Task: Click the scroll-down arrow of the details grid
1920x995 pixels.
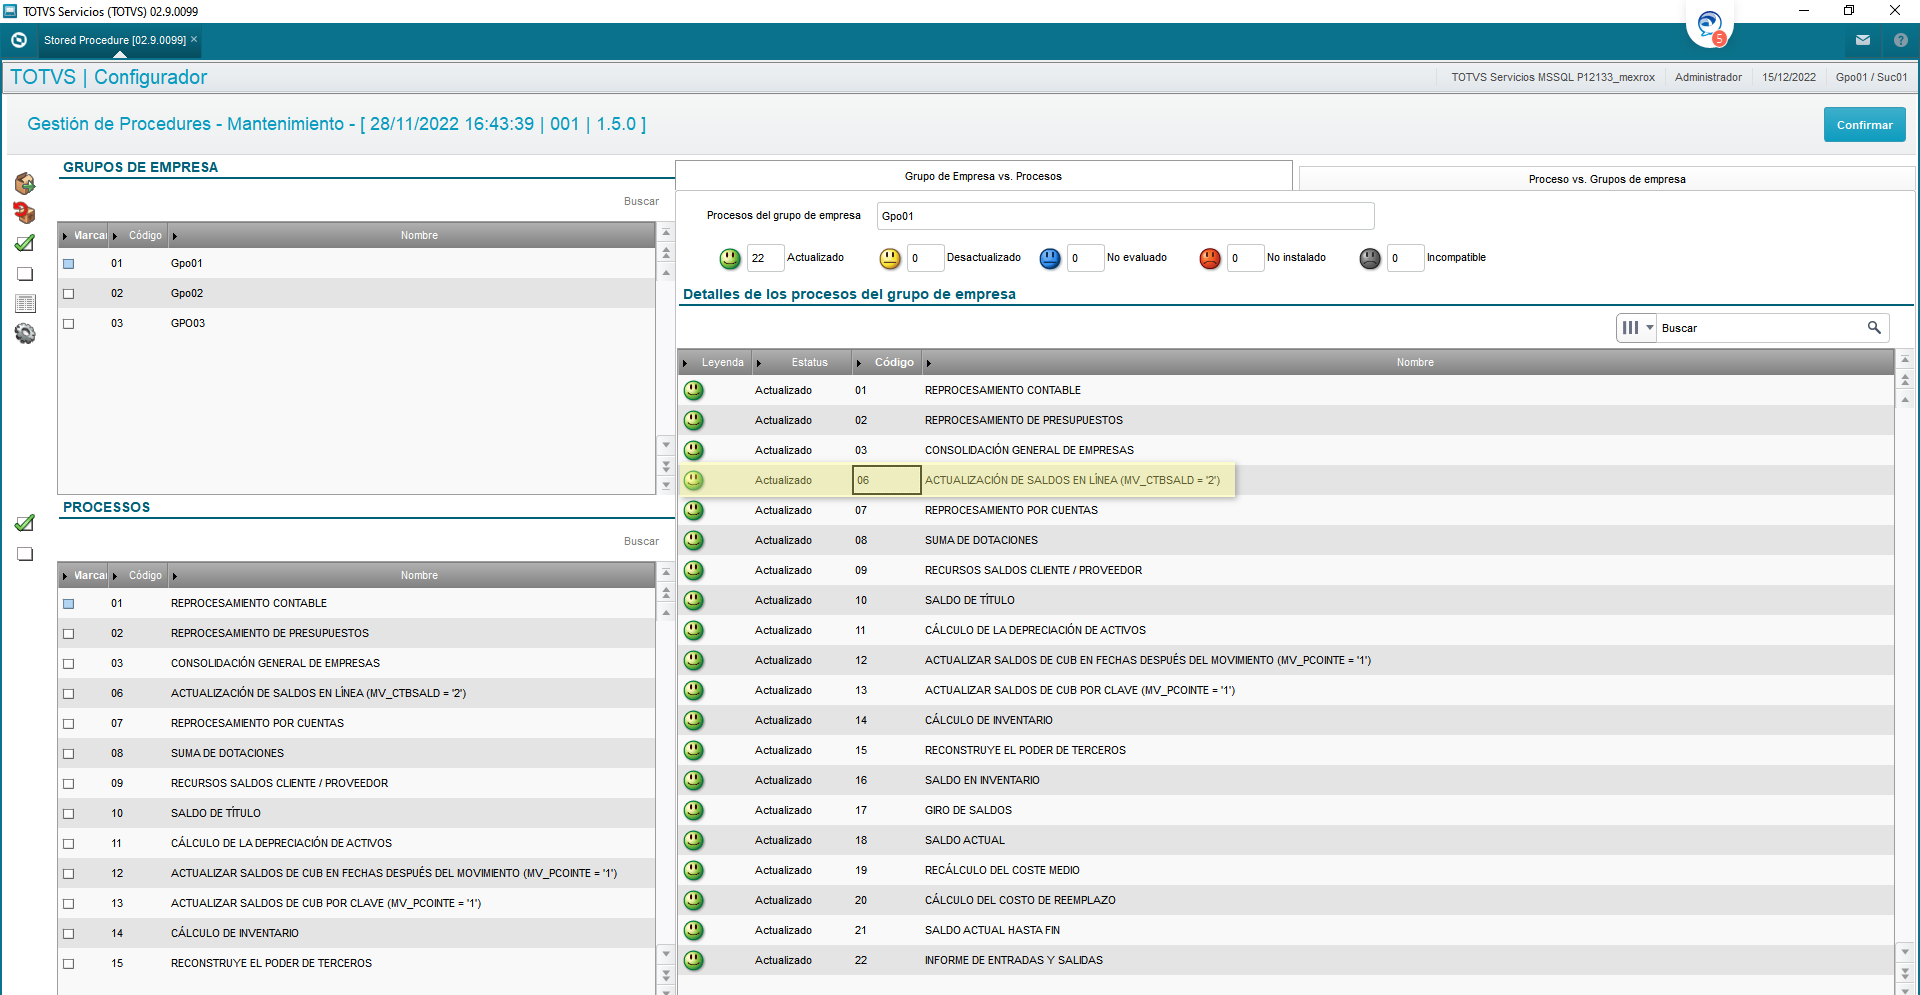Action: point(1905,952)
